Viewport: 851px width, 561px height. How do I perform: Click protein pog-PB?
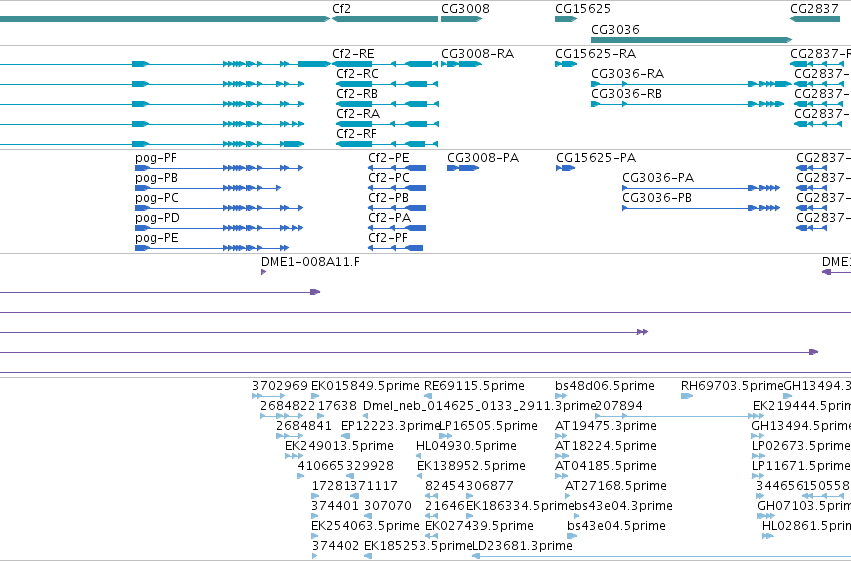point(208,188)
